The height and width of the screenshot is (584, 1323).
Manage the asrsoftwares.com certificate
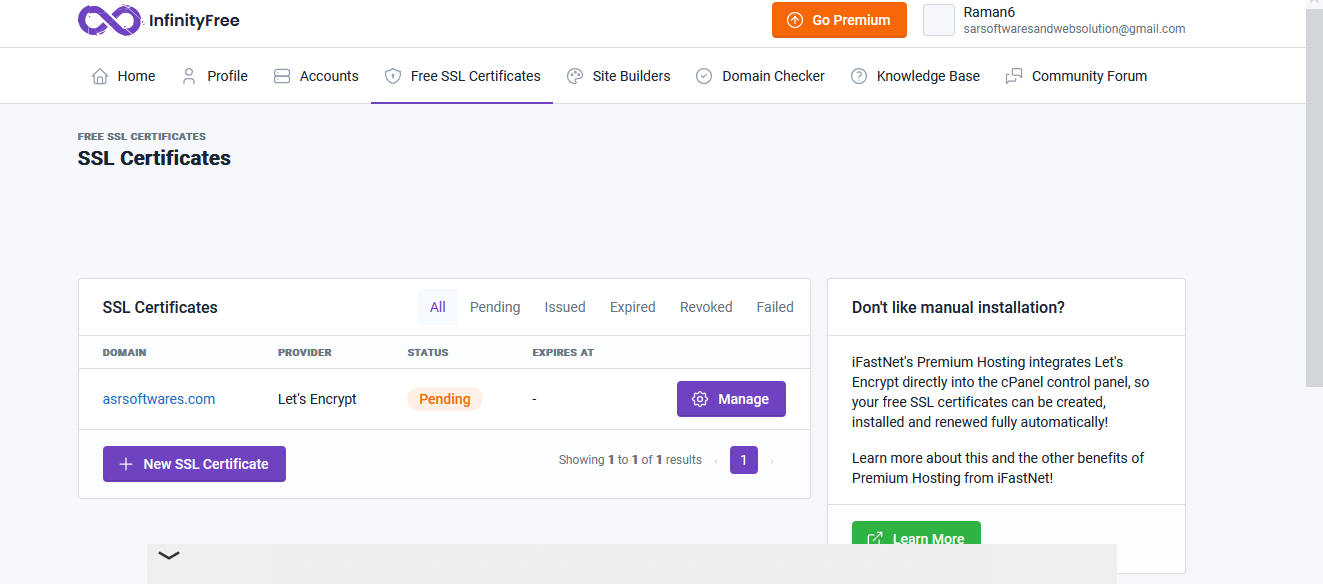[731, 399]
